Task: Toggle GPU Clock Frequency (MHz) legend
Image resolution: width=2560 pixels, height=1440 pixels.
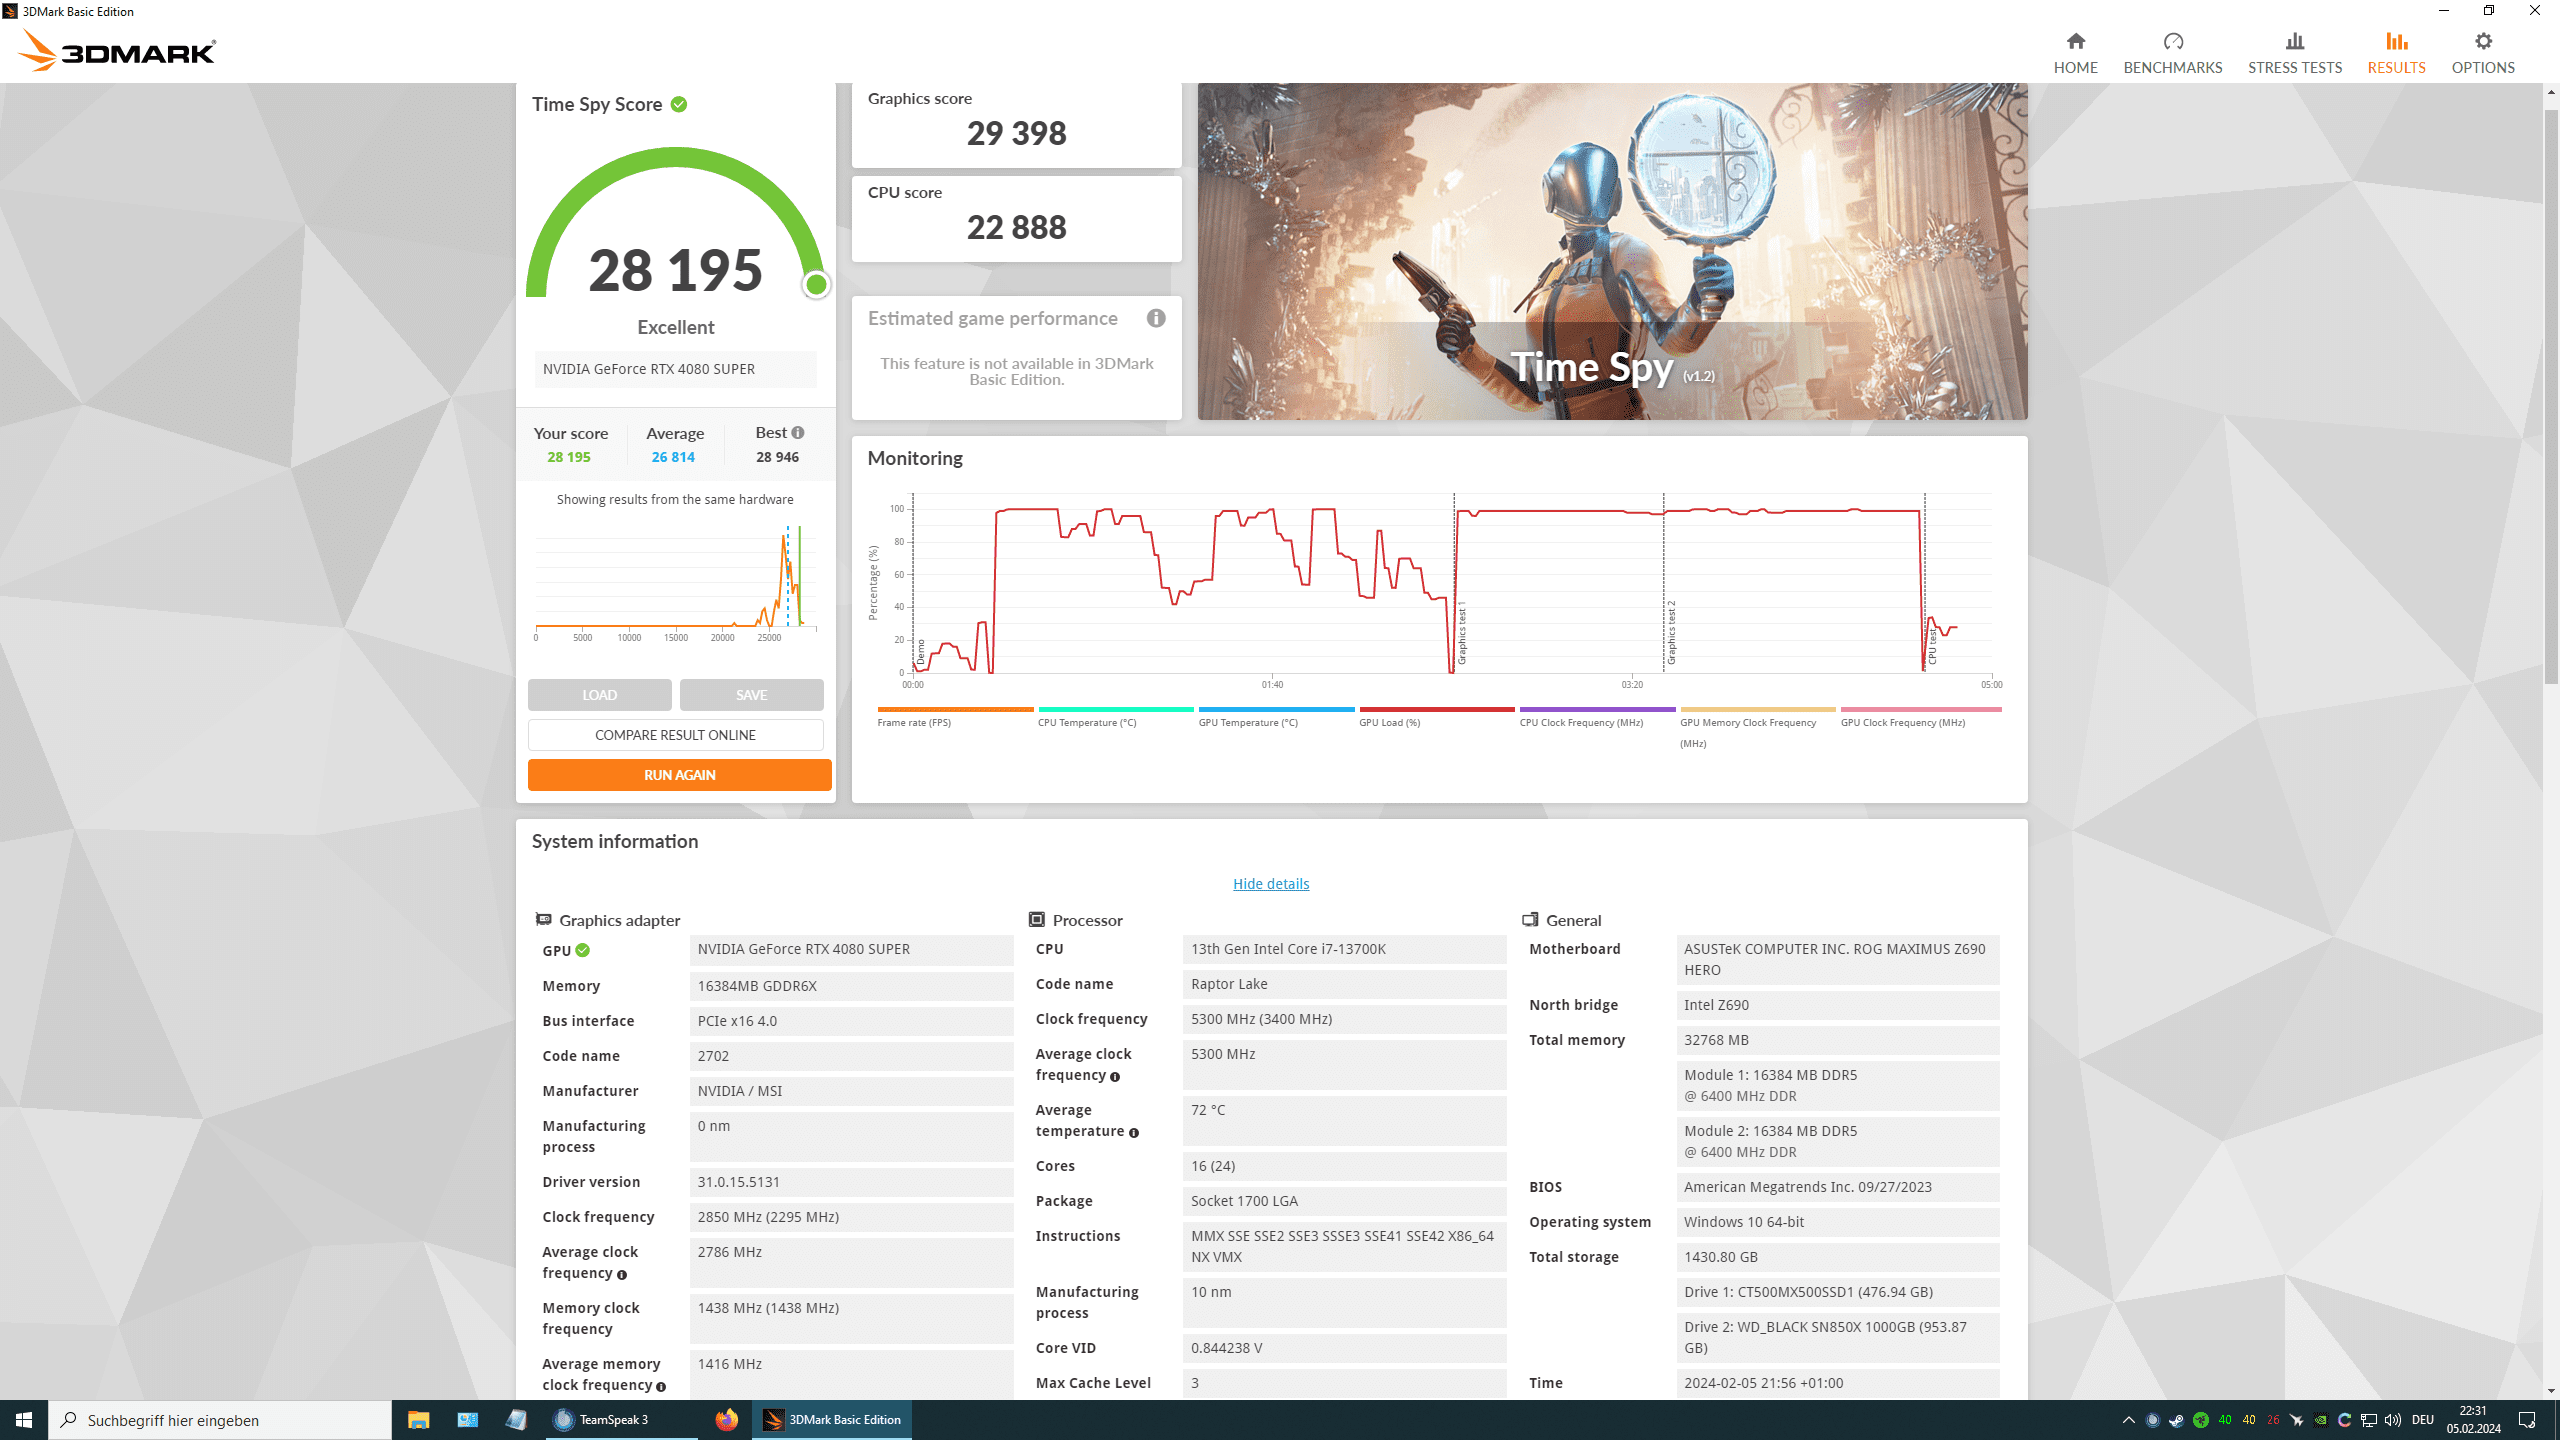Action: click(1921, 717)
